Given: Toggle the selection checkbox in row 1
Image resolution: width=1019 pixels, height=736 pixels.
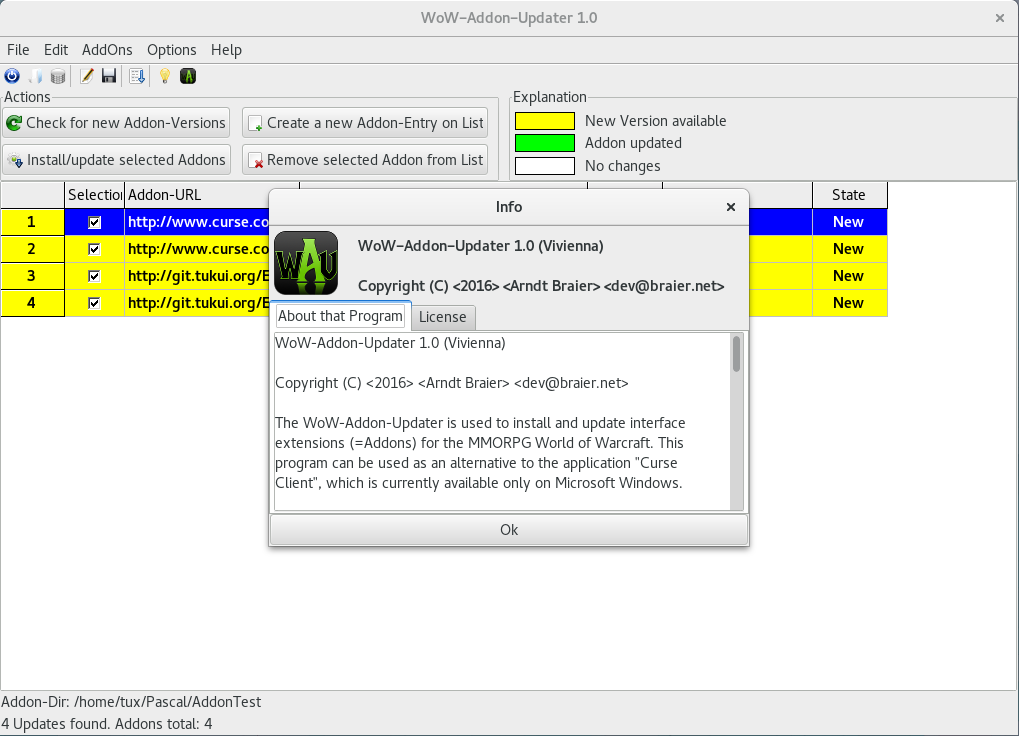Looking at the screenshot, I should pos(94,222).
